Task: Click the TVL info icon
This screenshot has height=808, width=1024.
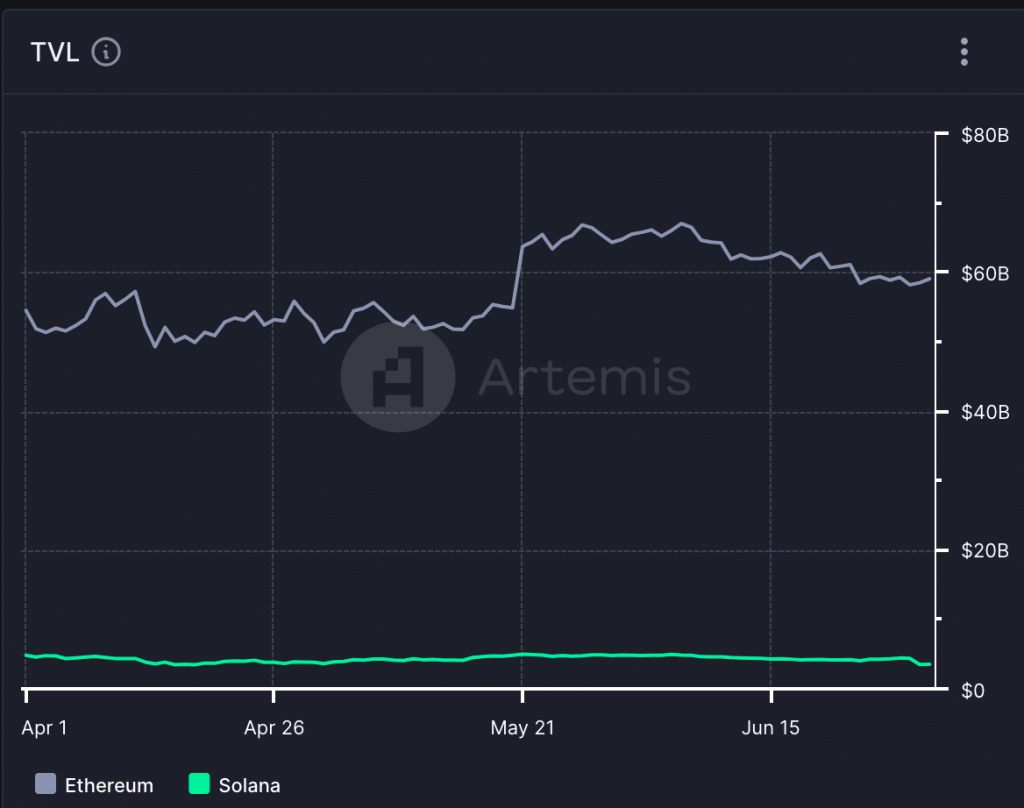Action: (x=106, y=52)
